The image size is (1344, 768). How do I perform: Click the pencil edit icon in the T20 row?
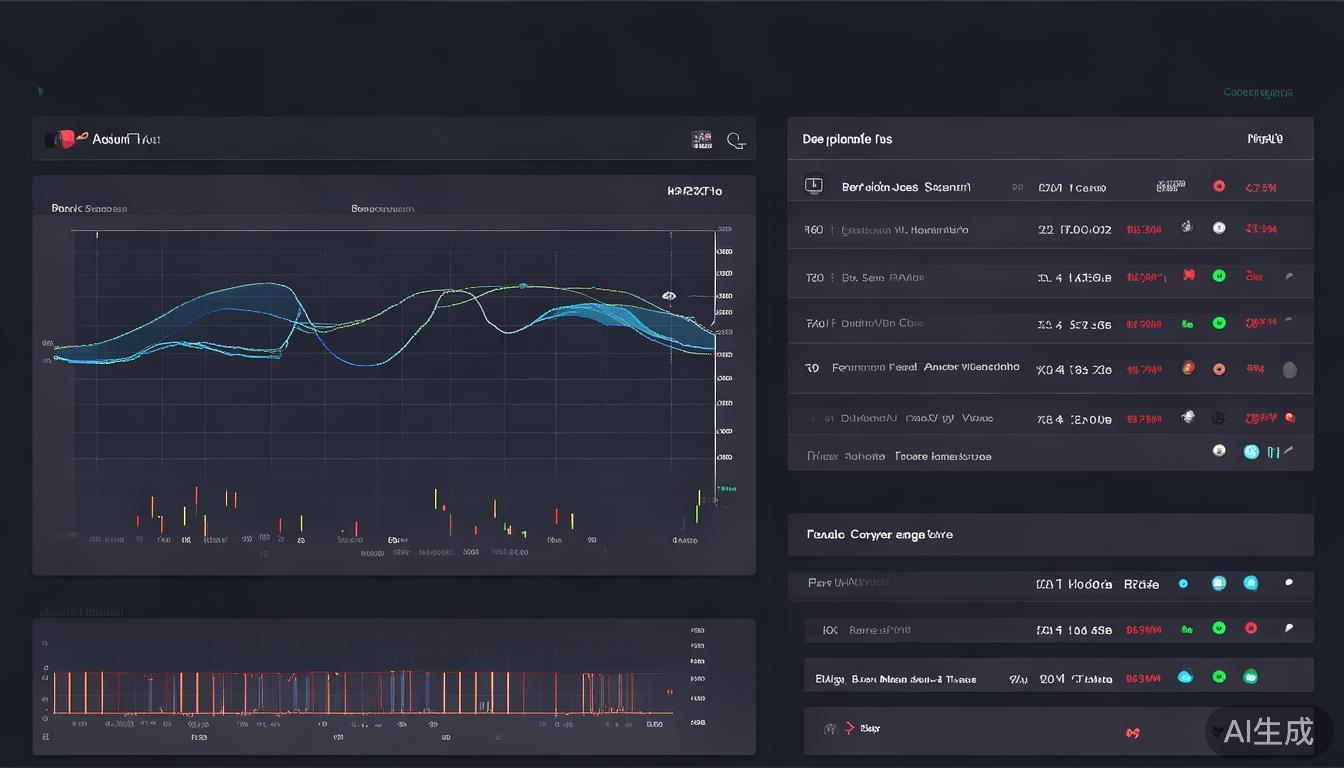click(x=1289, y=276)
